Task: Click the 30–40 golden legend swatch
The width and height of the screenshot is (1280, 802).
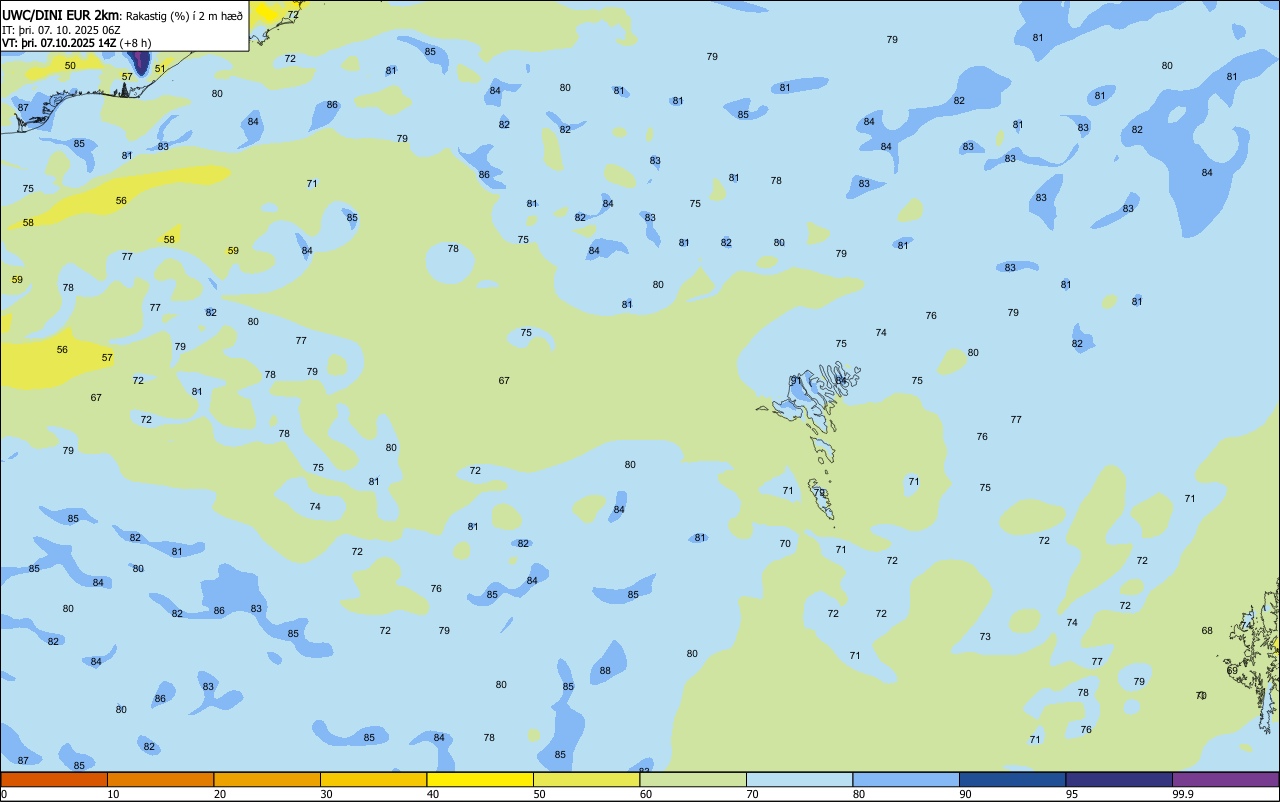Action: 373,779
